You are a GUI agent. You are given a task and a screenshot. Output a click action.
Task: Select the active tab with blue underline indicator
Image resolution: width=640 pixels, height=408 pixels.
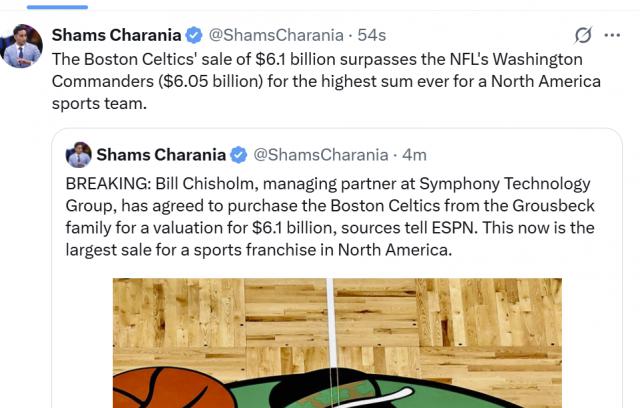click(x=56, y=4)
